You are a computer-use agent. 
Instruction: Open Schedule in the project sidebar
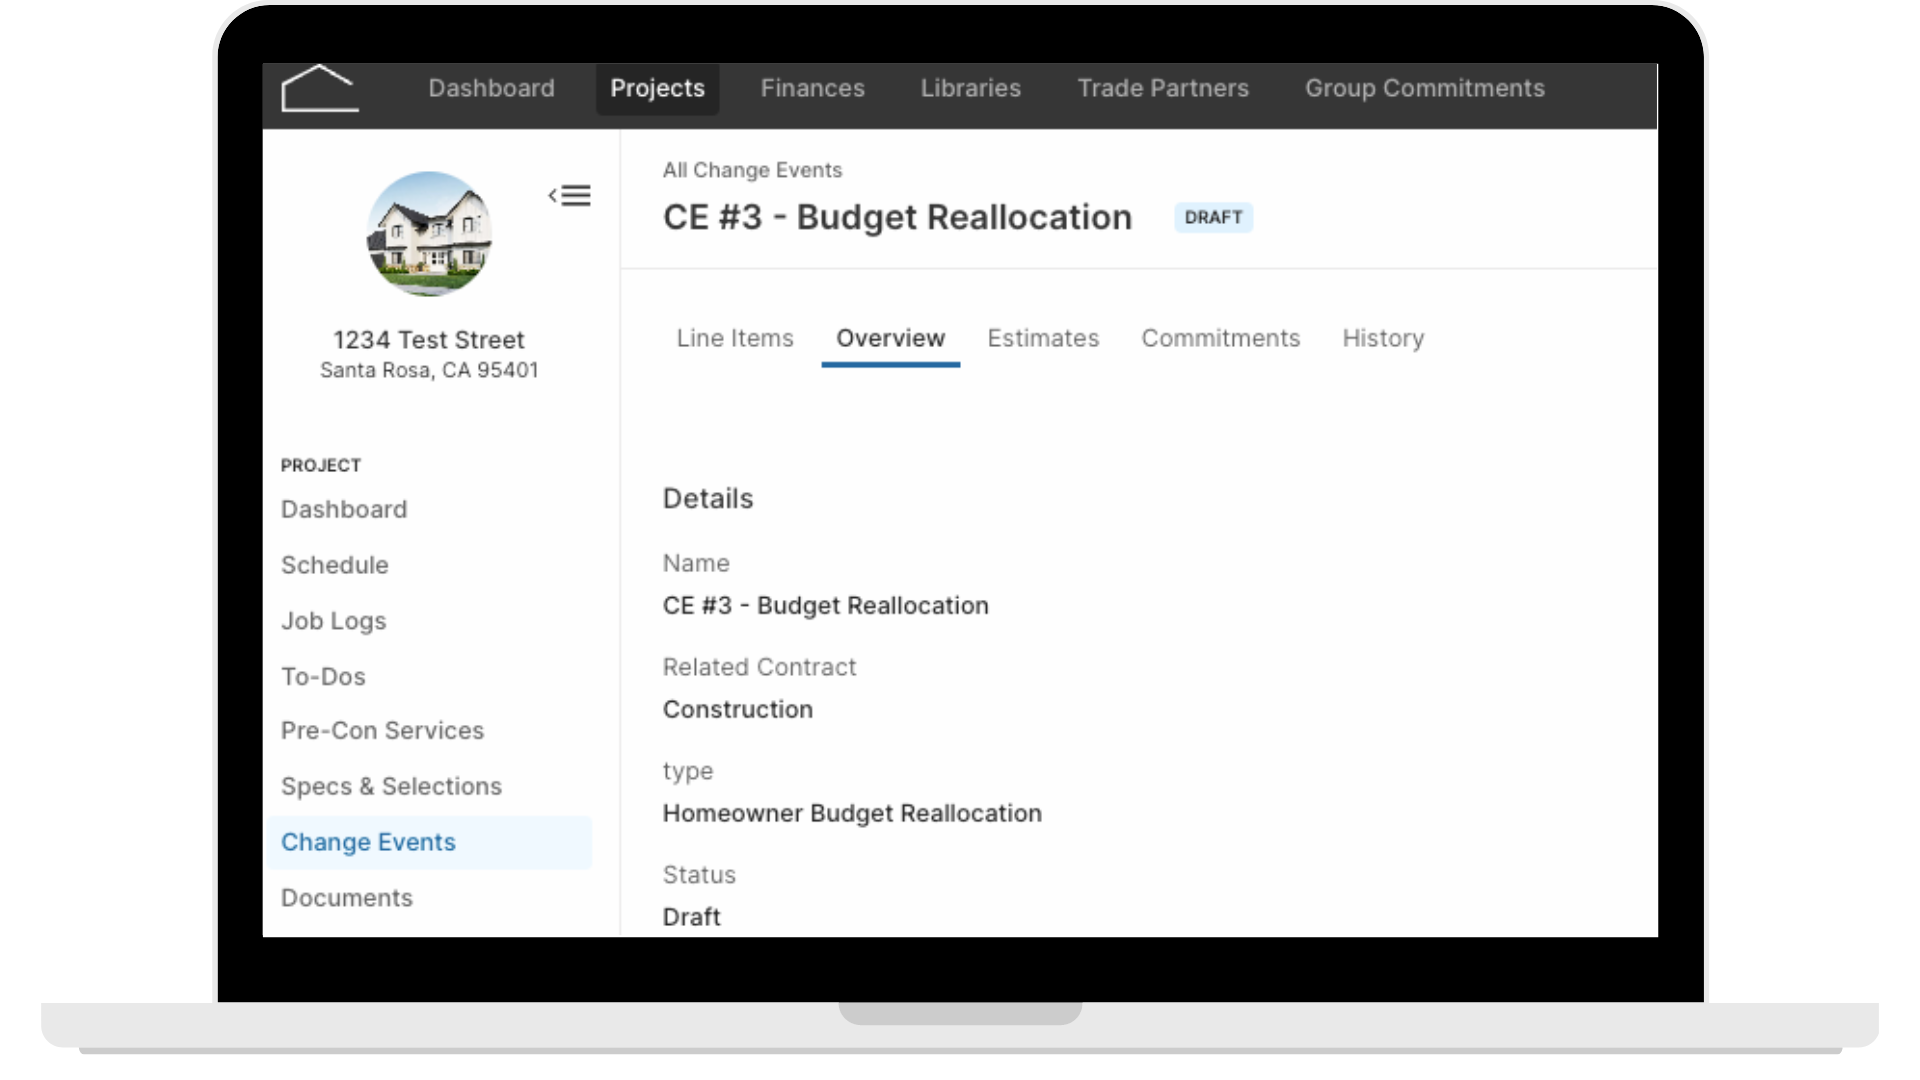[334, 565]
